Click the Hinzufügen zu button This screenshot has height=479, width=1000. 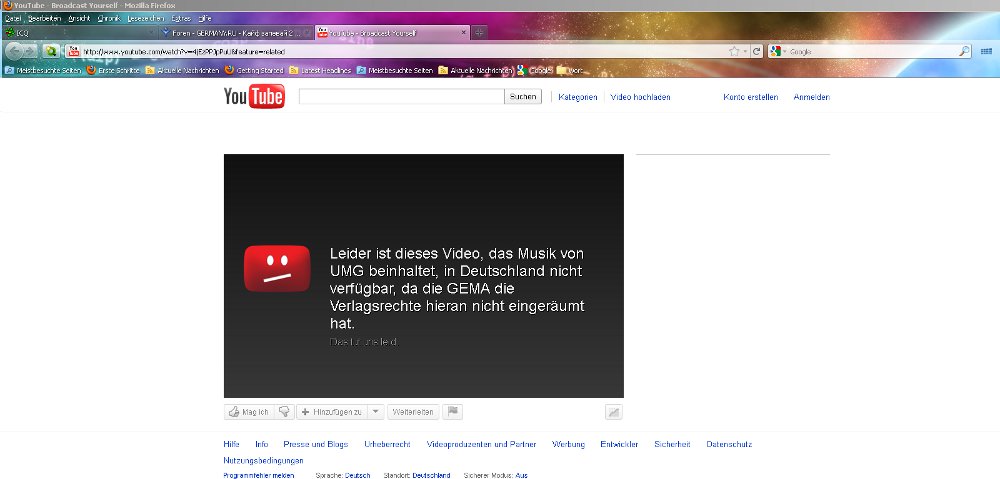[332, 412]
